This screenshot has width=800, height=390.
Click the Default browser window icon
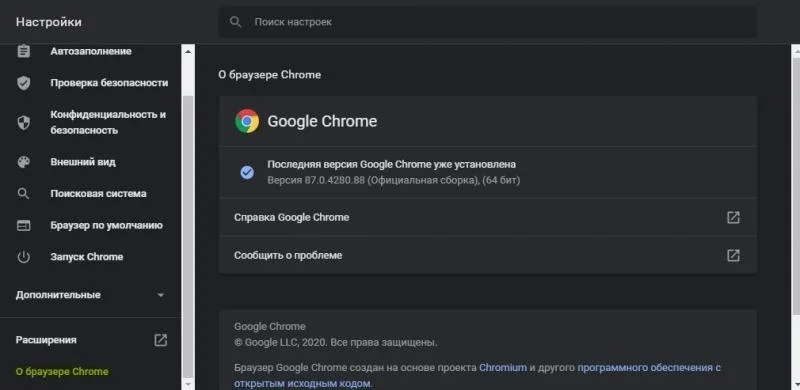tap(23, 226)
